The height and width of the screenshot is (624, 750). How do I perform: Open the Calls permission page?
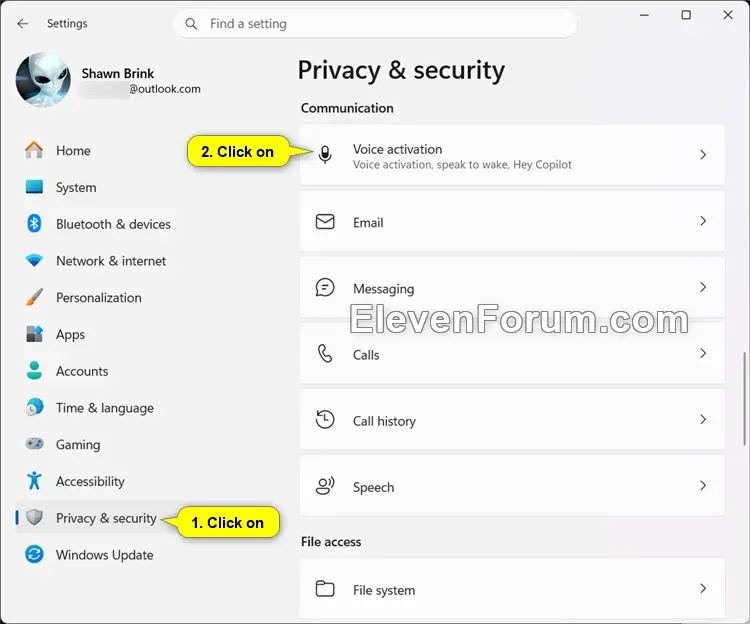click(x=512, y=353)
